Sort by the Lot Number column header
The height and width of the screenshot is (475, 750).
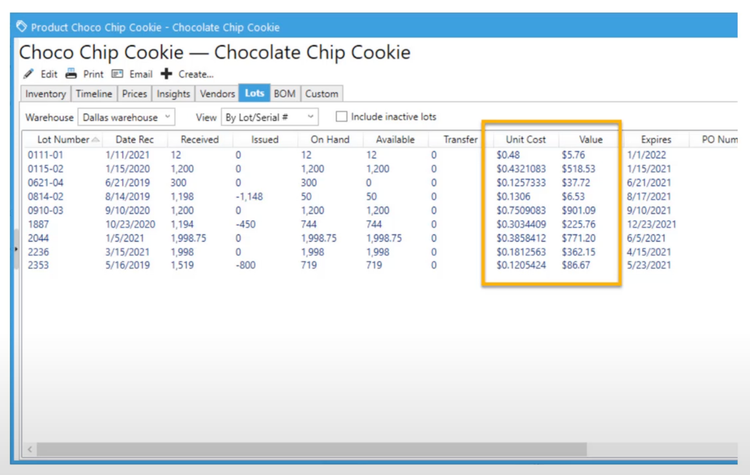point(63,140)
